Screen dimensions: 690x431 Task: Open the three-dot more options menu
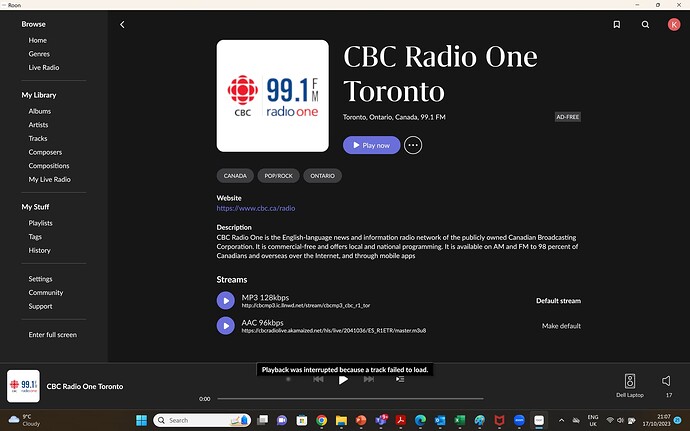pyautogui.click(x=412, y=145)
